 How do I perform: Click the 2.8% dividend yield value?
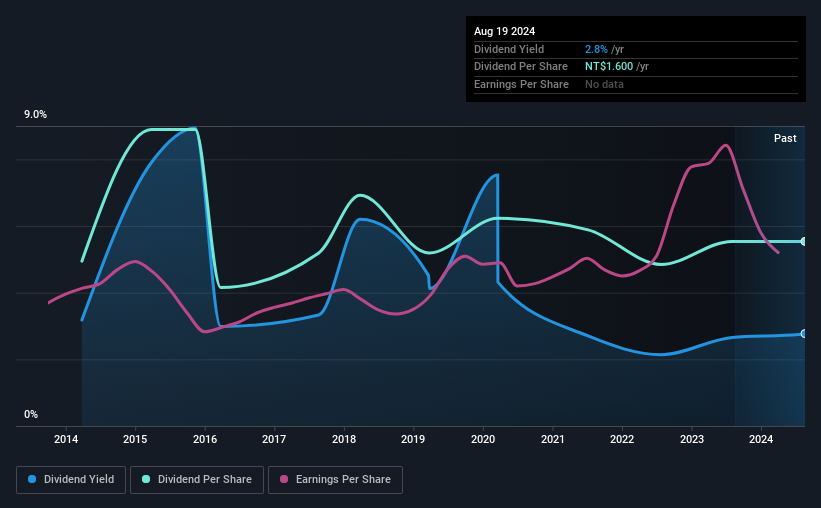point(596,49)
